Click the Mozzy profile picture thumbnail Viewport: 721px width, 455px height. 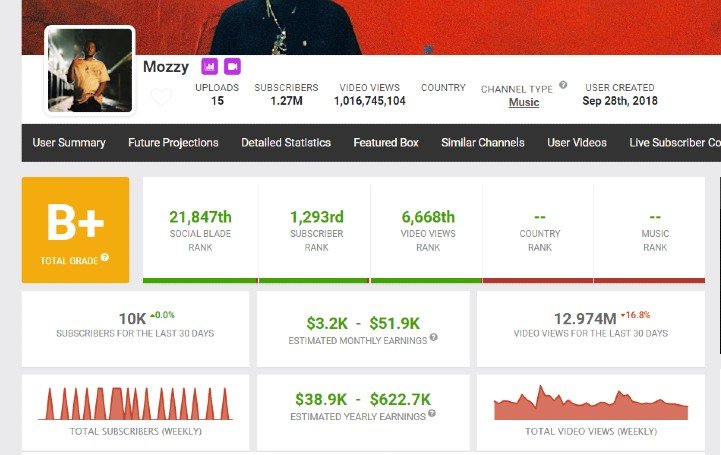point(90,70)
